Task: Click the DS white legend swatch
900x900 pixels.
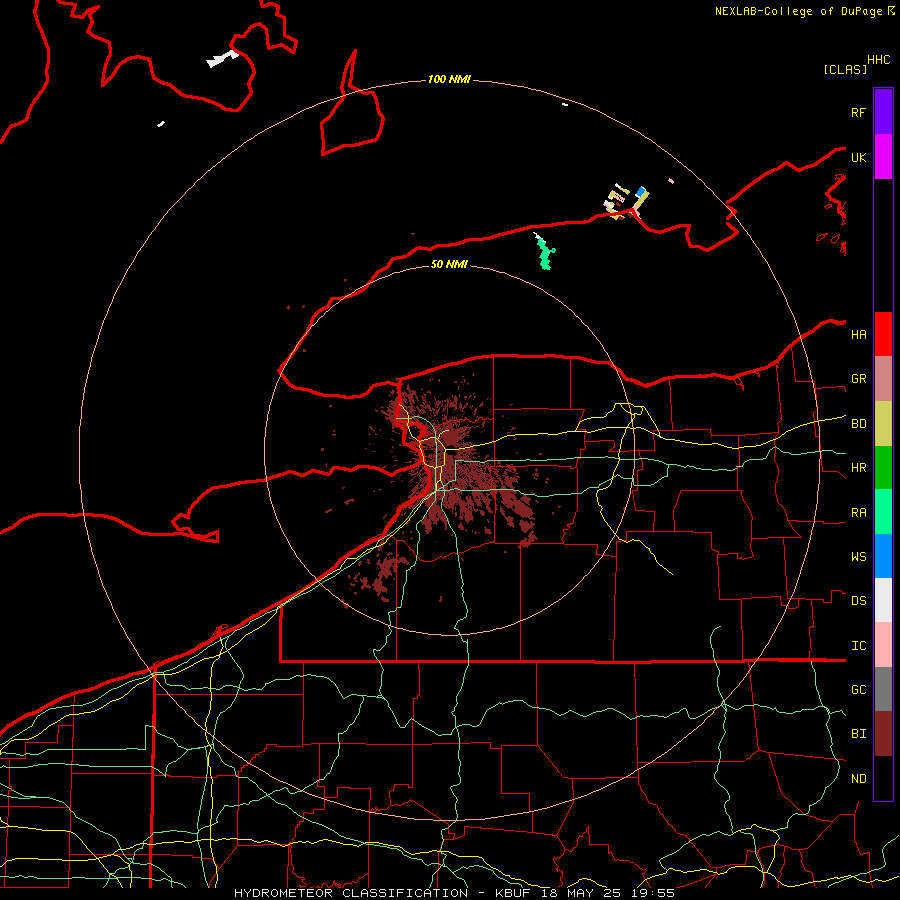Action: click(883, 600)
